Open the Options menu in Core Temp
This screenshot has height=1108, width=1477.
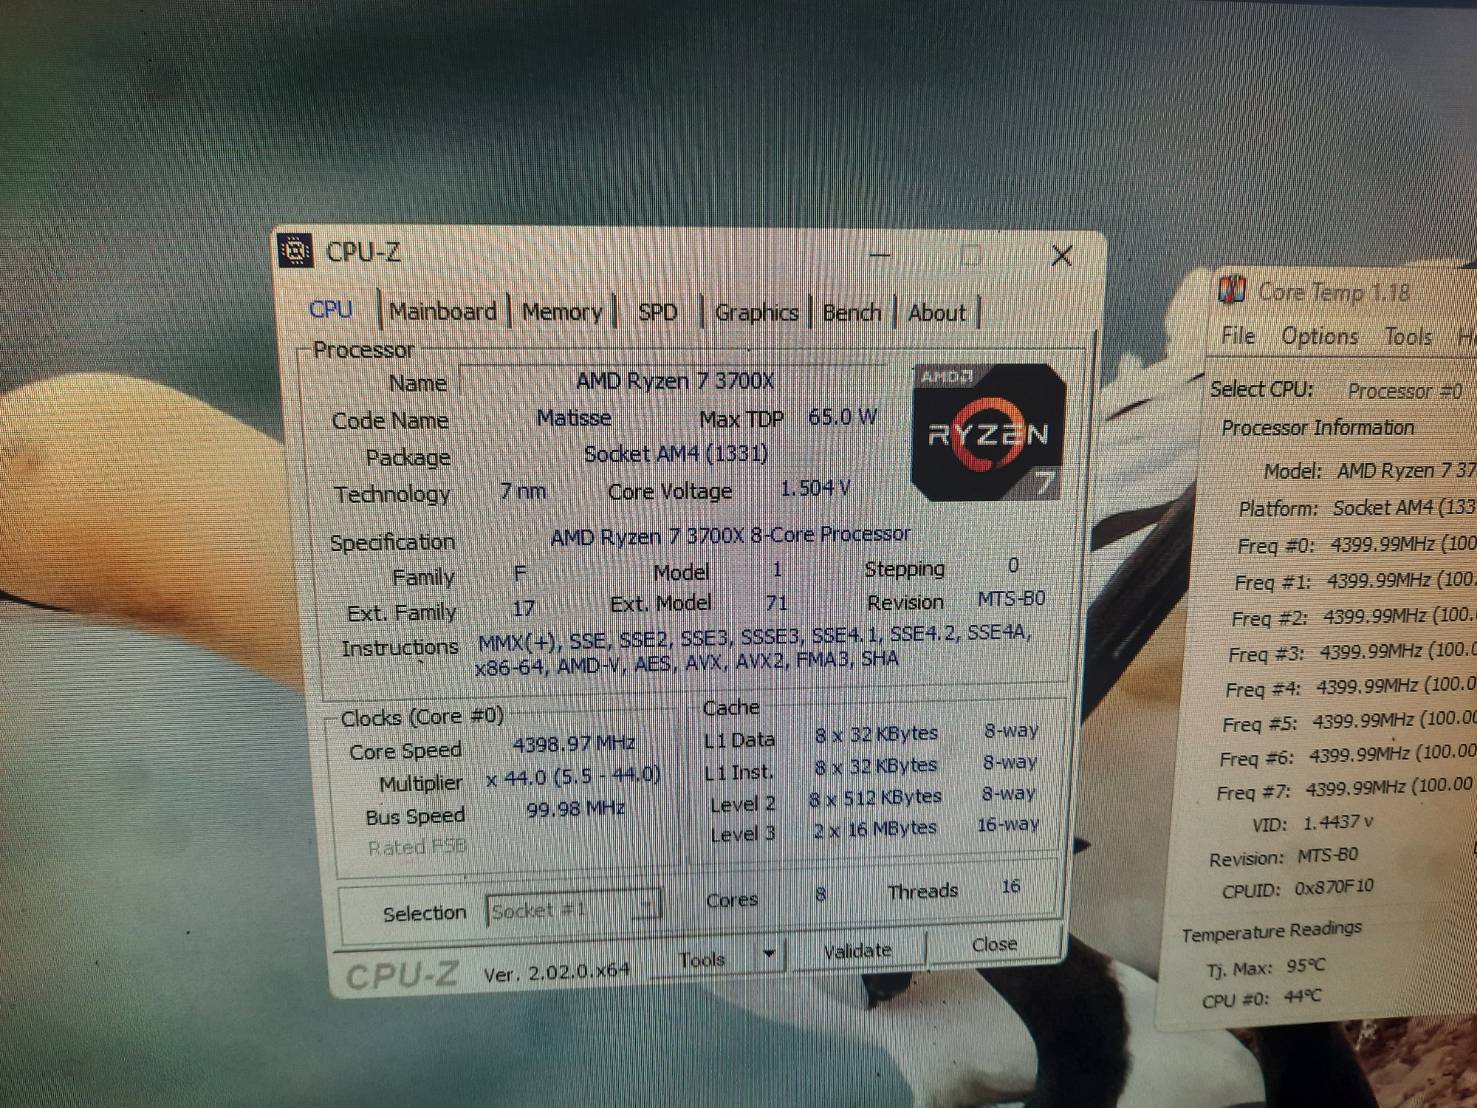tap(1320, 336)
